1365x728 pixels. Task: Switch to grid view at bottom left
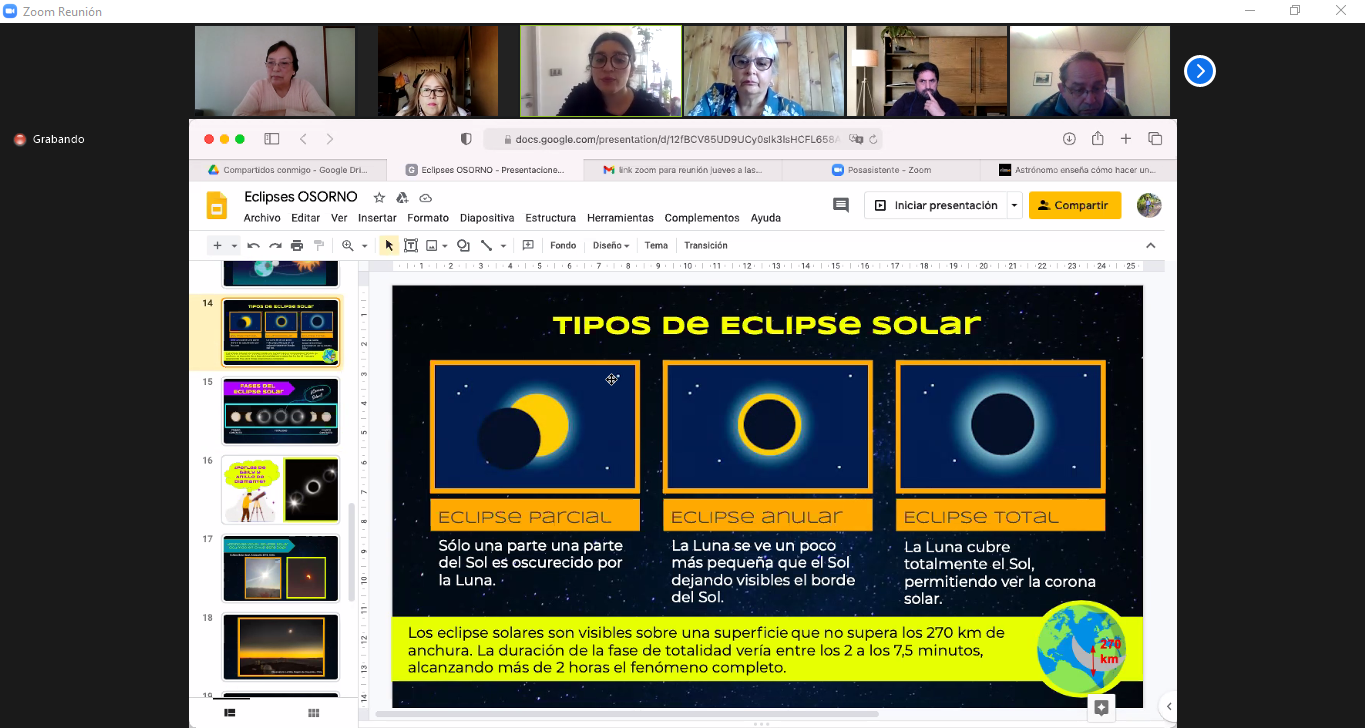[x=313, y=712]
